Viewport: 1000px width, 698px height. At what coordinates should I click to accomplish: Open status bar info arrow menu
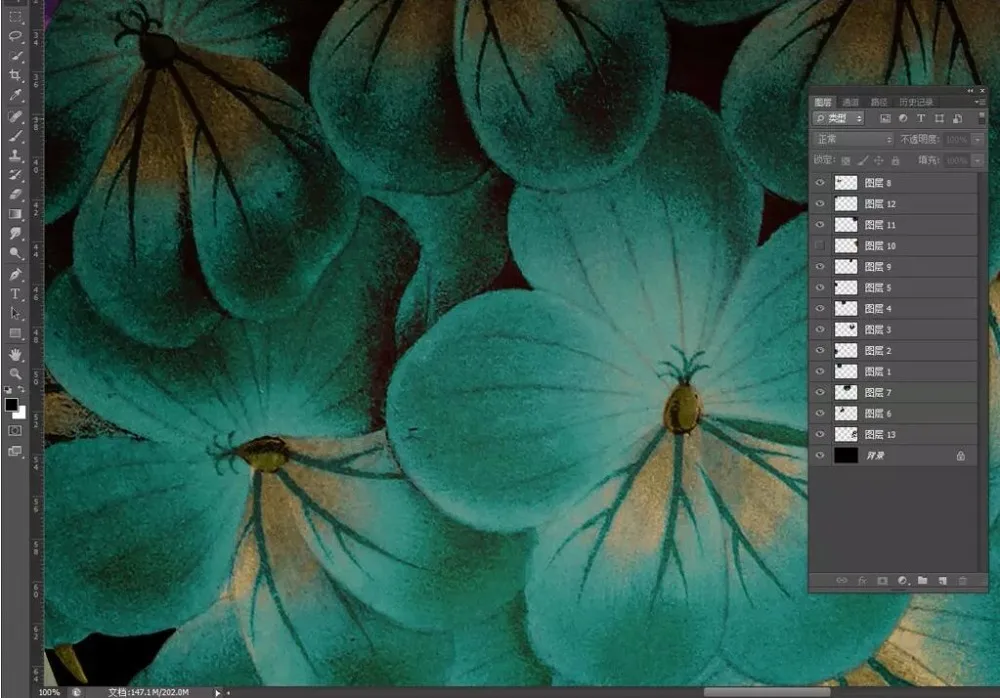[x=217, y=692]
